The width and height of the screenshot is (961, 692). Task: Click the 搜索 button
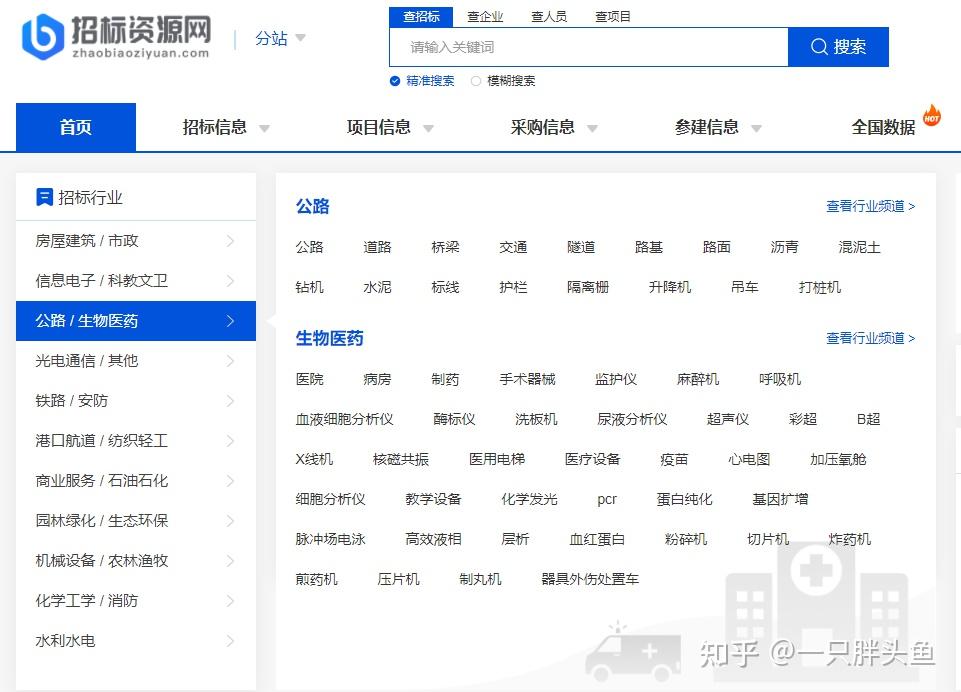(838, 47)
